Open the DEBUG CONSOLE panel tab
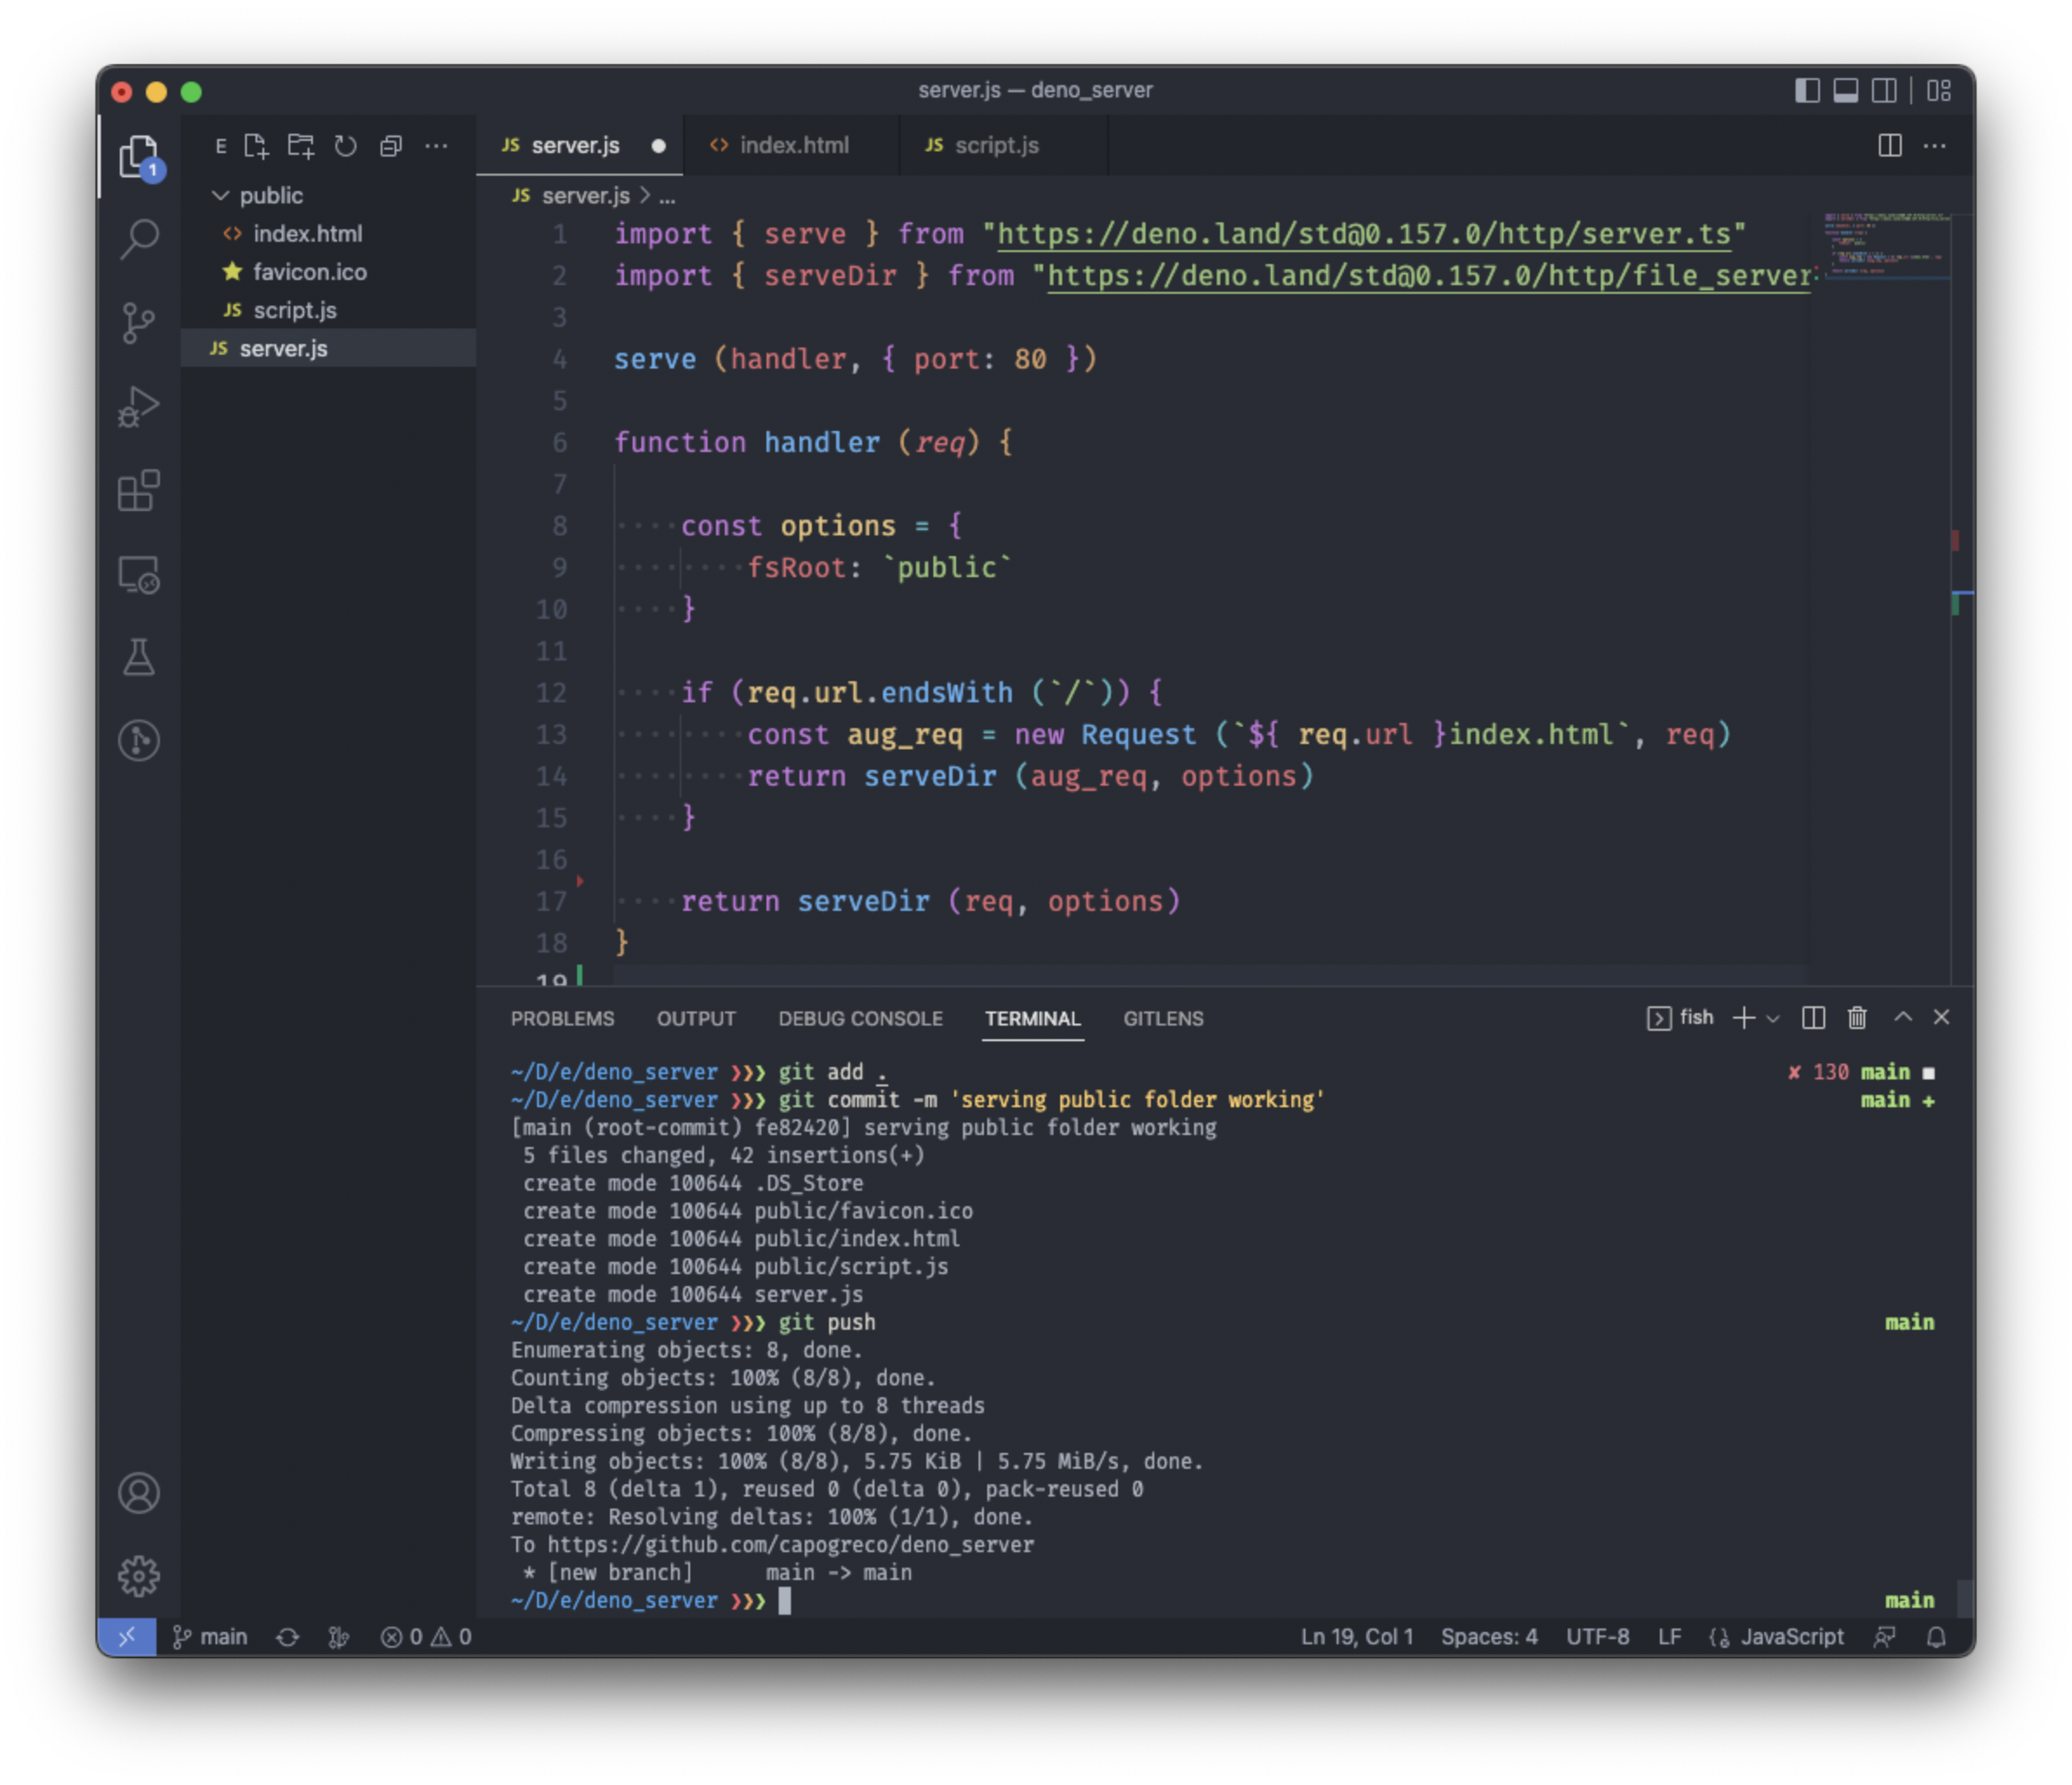Image resolution: width=2072 pixels, height=1785 pixels. pyautogui.click(x=860, y=1019)
